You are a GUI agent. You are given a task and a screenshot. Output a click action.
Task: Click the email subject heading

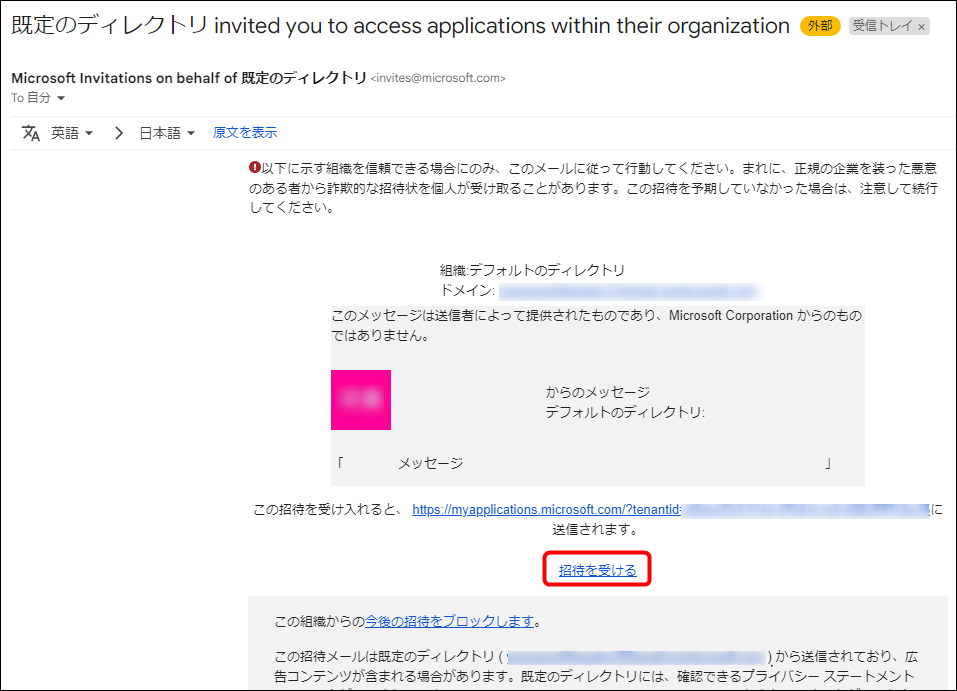400,26
